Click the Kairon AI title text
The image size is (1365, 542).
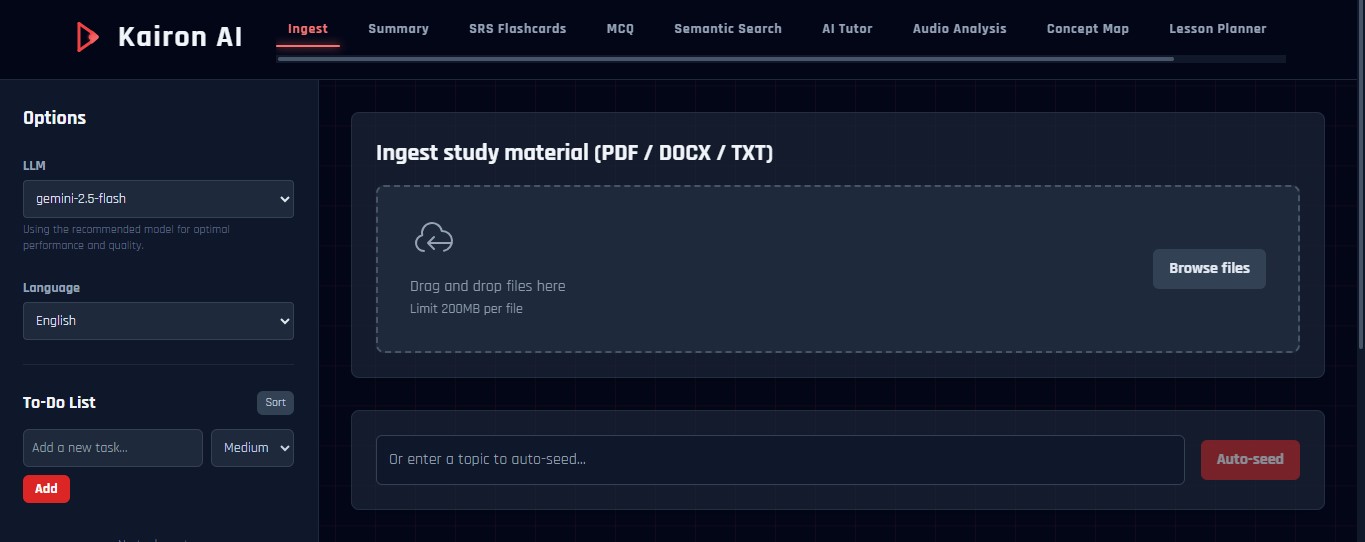(180, 38)
